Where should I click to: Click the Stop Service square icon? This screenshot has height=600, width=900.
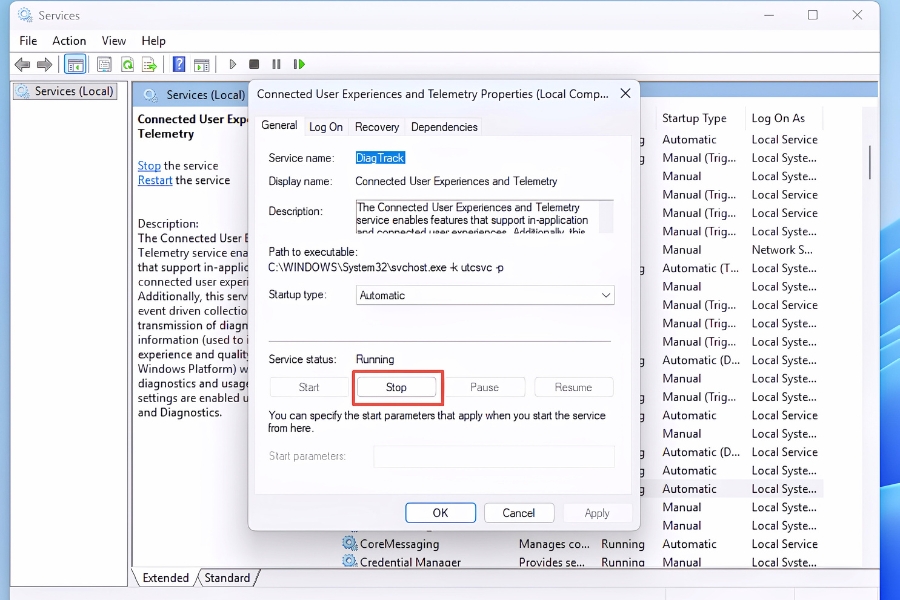[254, 64]
